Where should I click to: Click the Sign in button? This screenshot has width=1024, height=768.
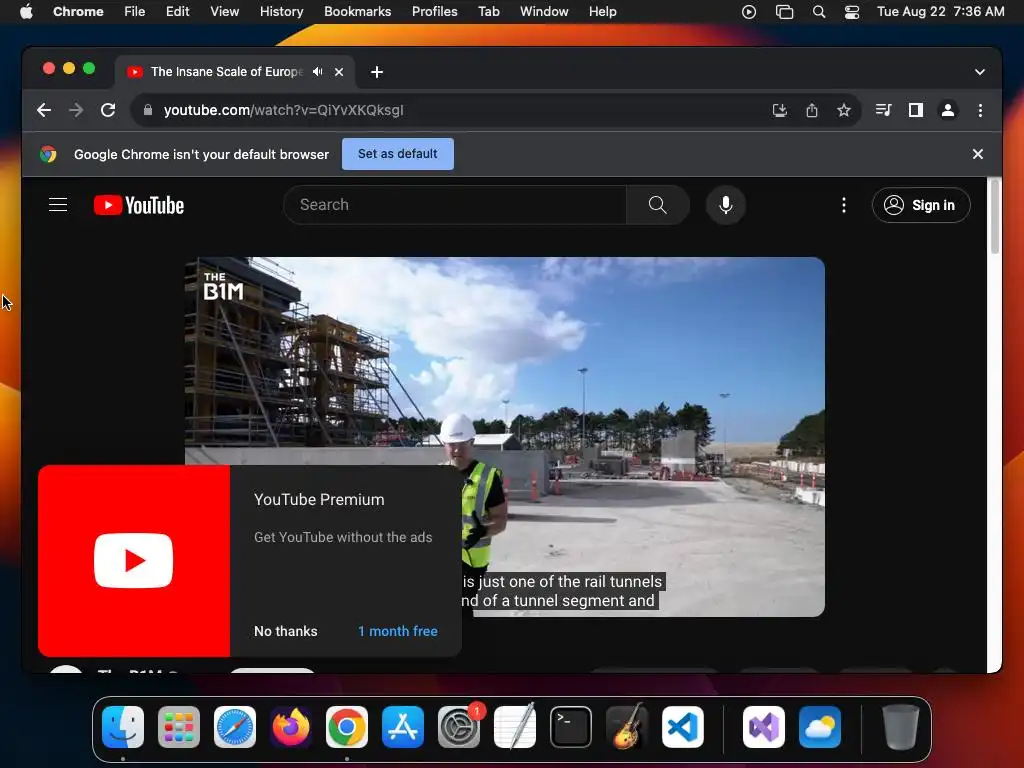coord(921,205)
